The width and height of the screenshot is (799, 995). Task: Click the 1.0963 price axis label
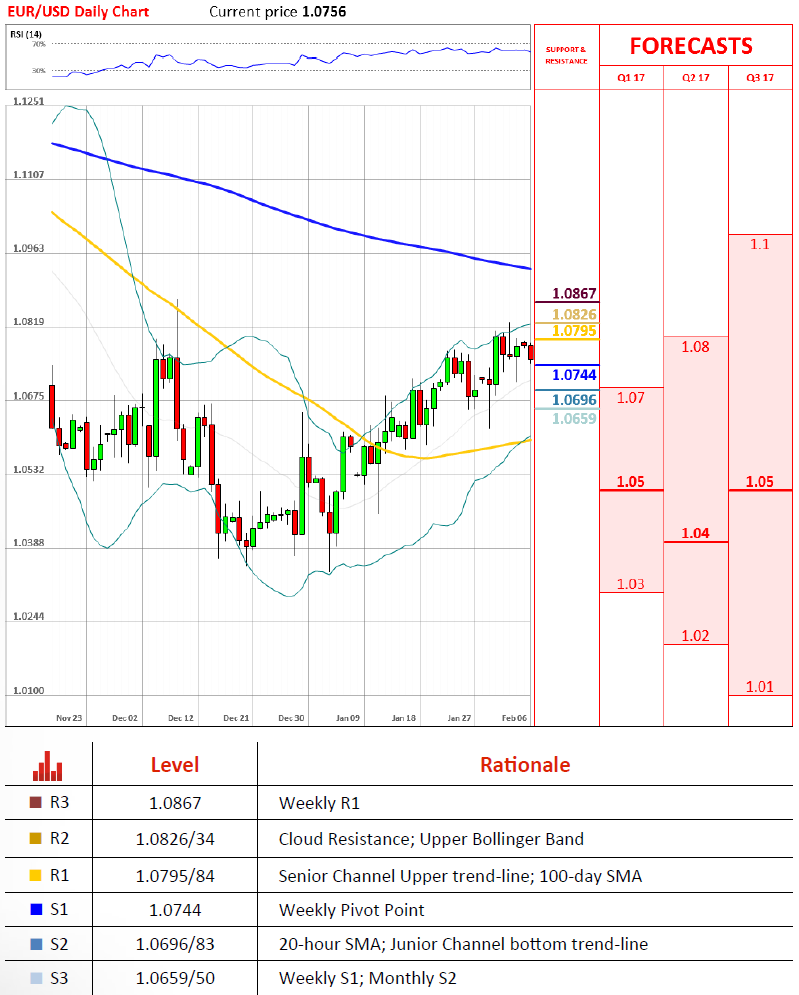29,248
